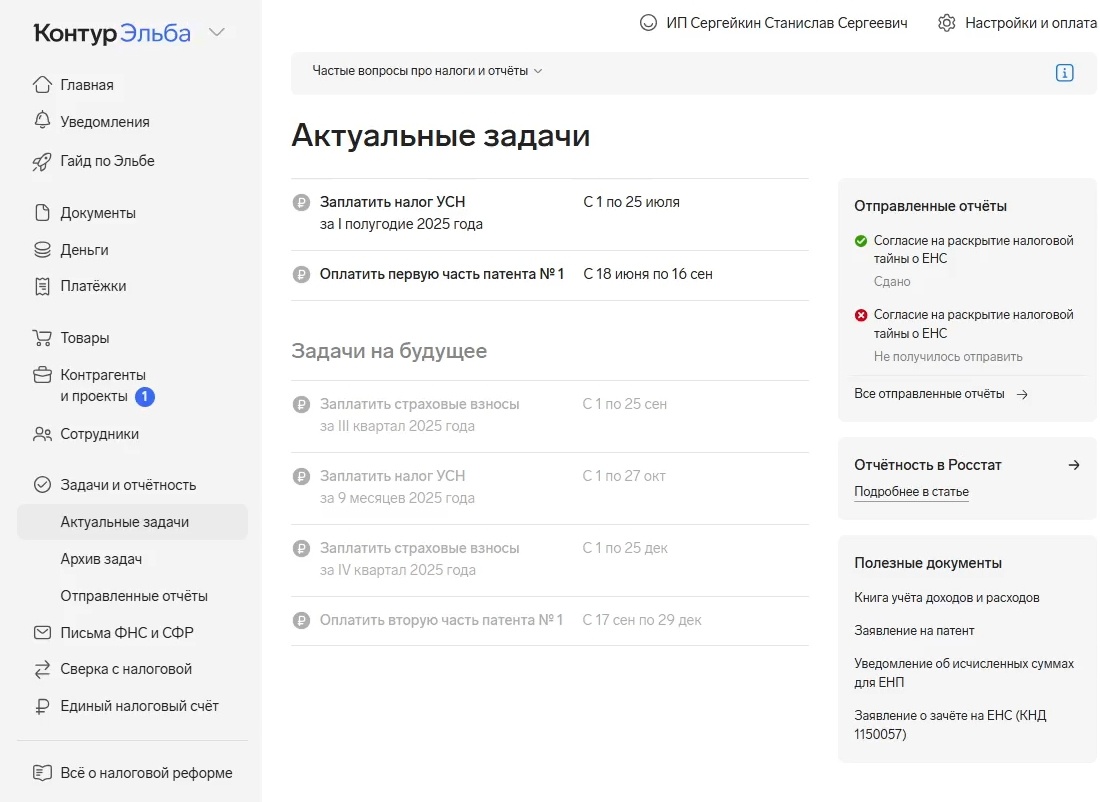The width and height of the screenshot is (1100, 802).
Task: Click the notification badge 1 on Контрагенты
Action: [x=145, y=396]
